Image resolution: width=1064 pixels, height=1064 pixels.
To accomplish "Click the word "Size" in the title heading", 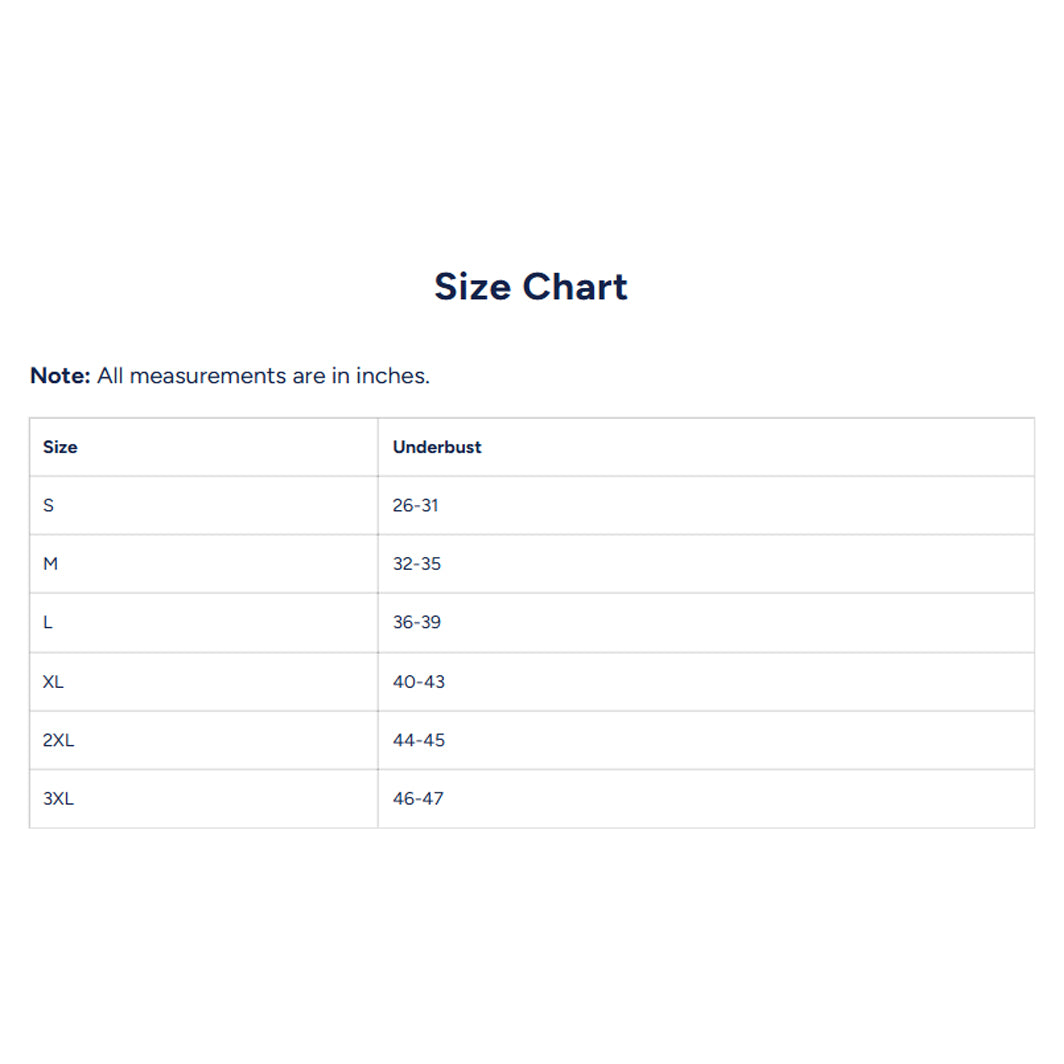I will (x=473, y=287).
